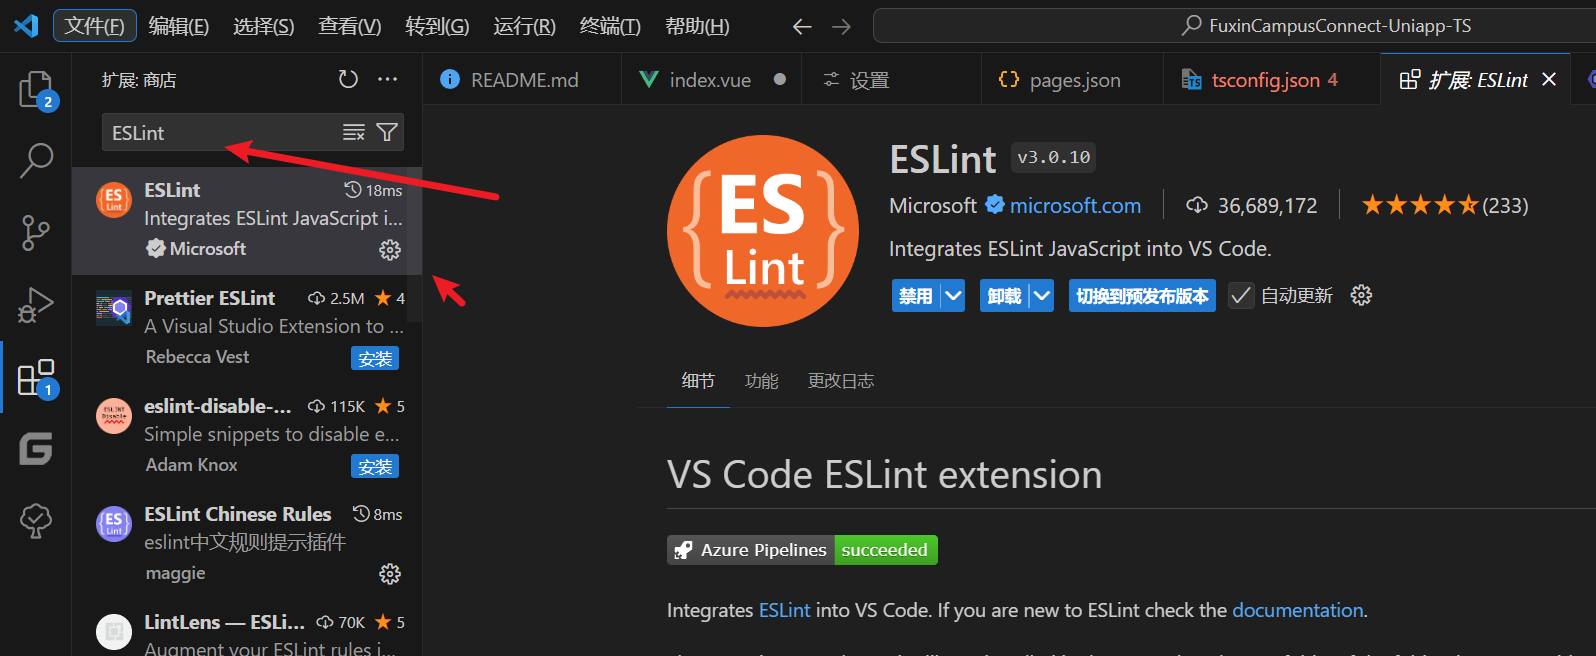Click the VS Code logo icon

26,26
